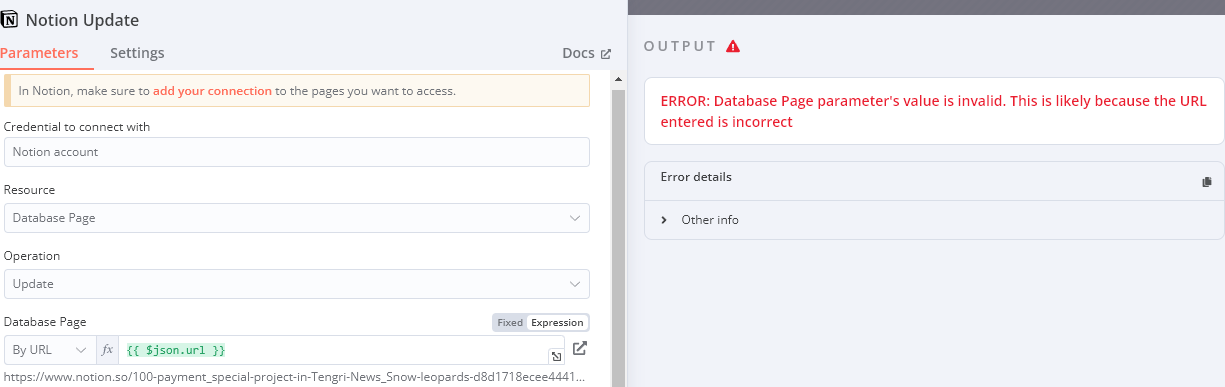Copy error details with the copy icon
The height and width of the screenshot is (387, 1225).
1206,182
